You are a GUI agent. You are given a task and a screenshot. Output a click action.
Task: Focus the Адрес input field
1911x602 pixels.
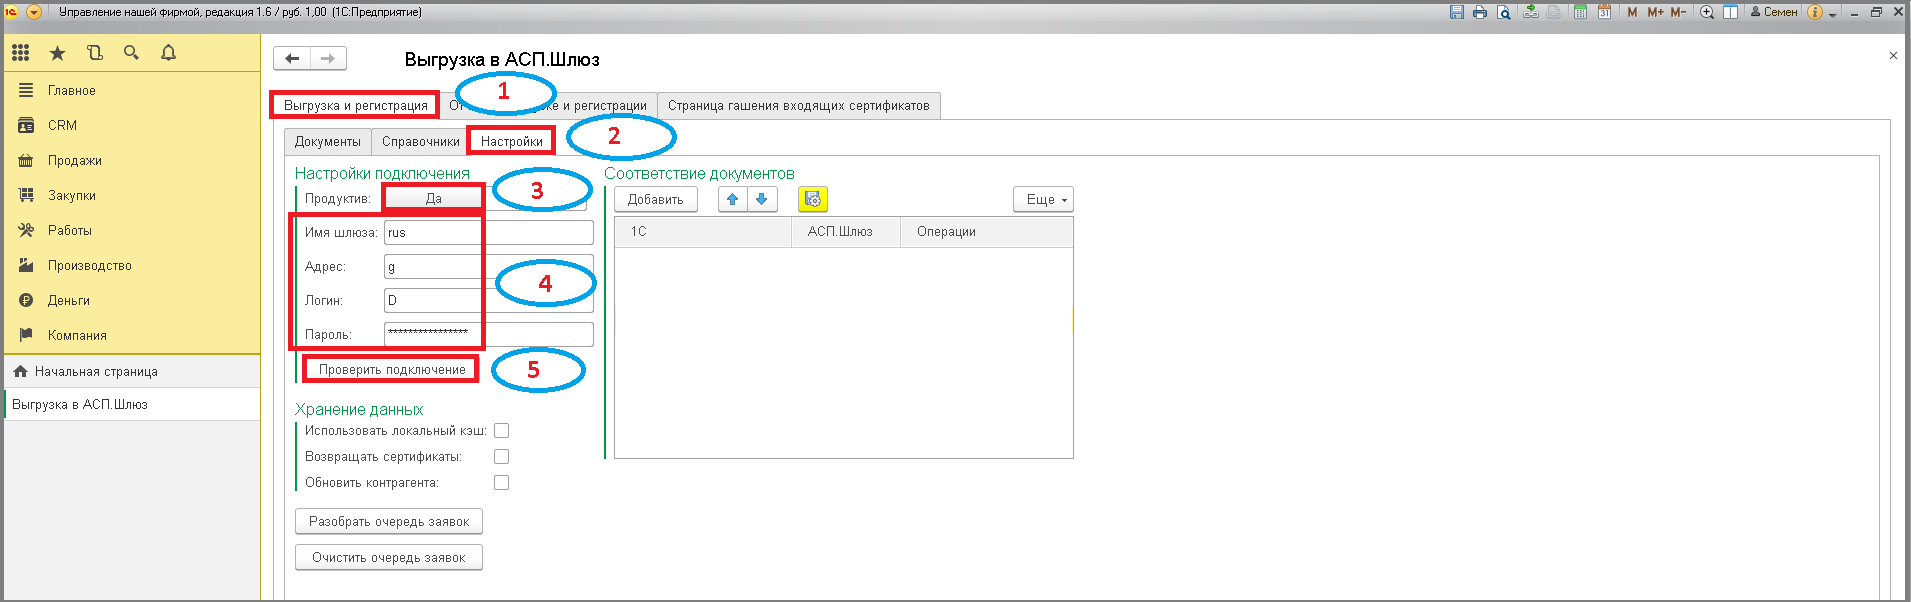[489, 266]
